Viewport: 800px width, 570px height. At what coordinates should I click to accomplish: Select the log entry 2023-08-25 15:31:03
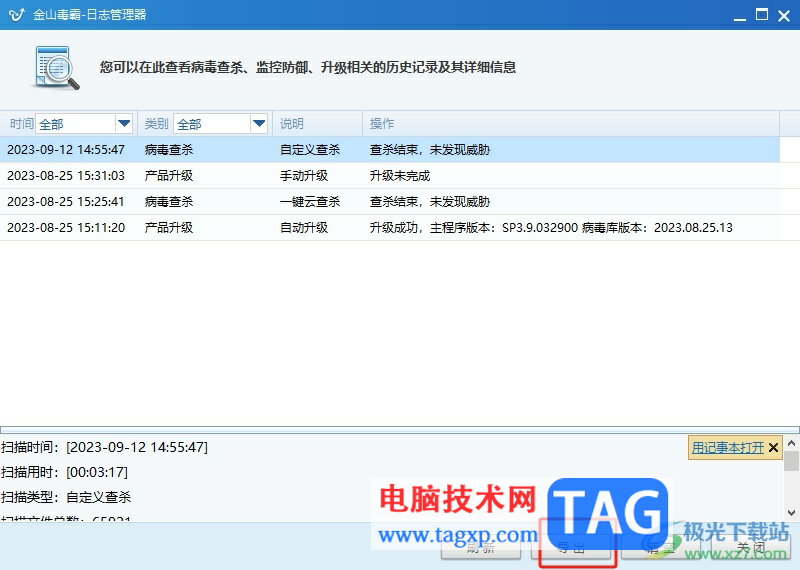[390, 176]
